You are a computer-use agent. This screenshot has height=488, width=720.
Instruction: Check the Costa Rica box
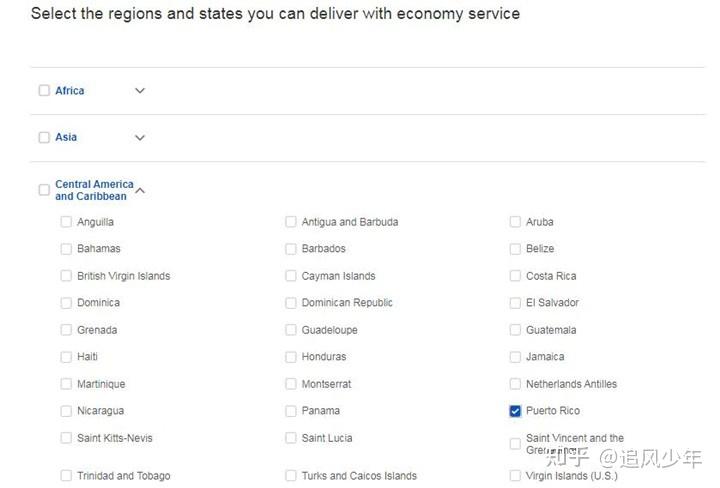click(x=515, y=276)
